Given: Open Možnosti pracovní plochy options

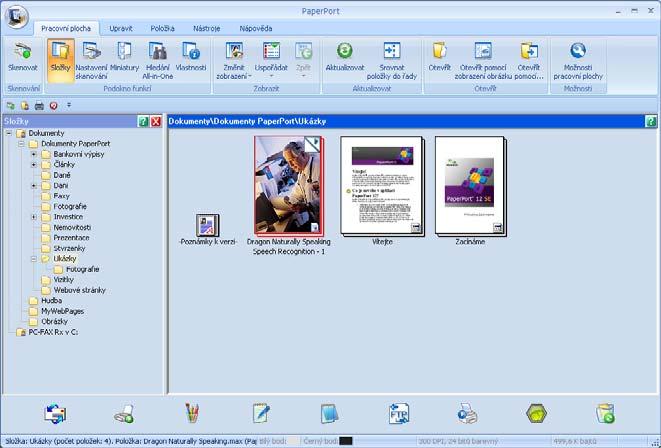Looking at the screenshot, I should coord(578,60).
